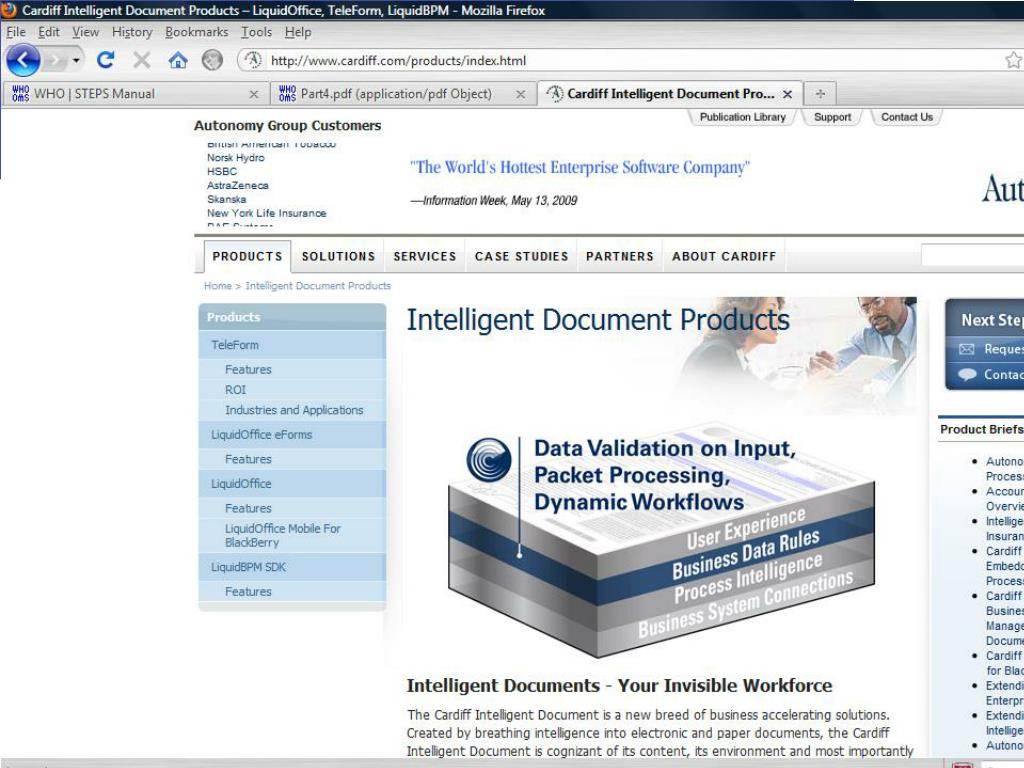Click the Intelligent Document Products banner image
This screenshot has height=768, width=1024.
(x=661, y=356)
